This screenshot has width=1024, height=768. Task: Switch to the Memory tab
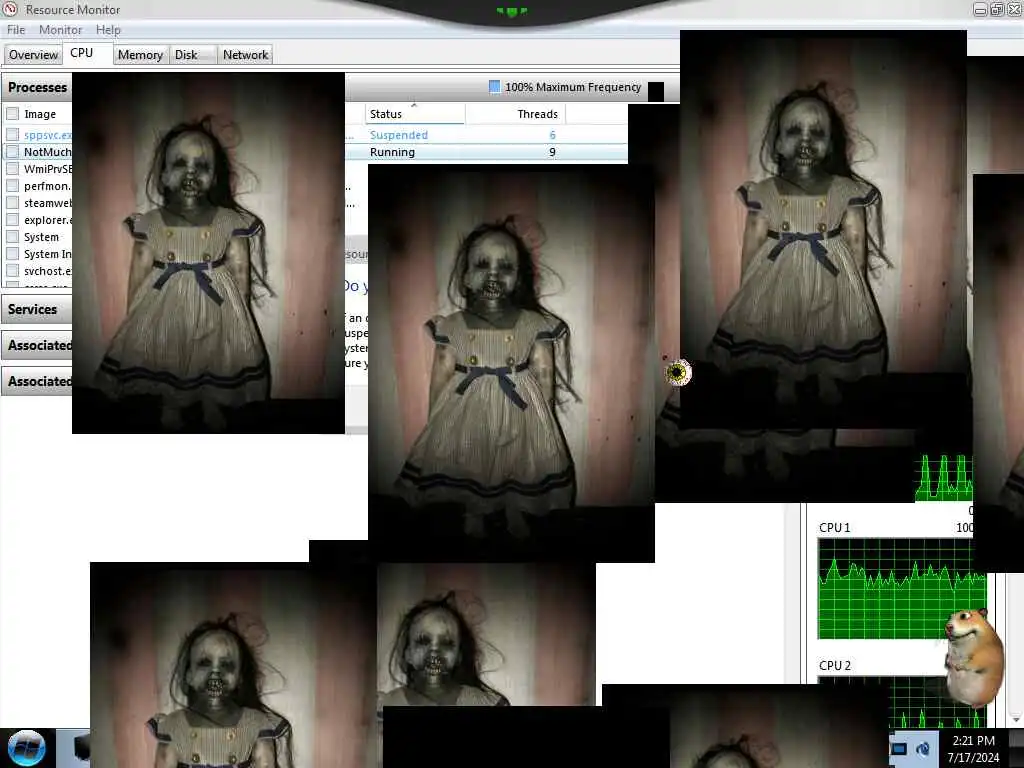point(140,55)
